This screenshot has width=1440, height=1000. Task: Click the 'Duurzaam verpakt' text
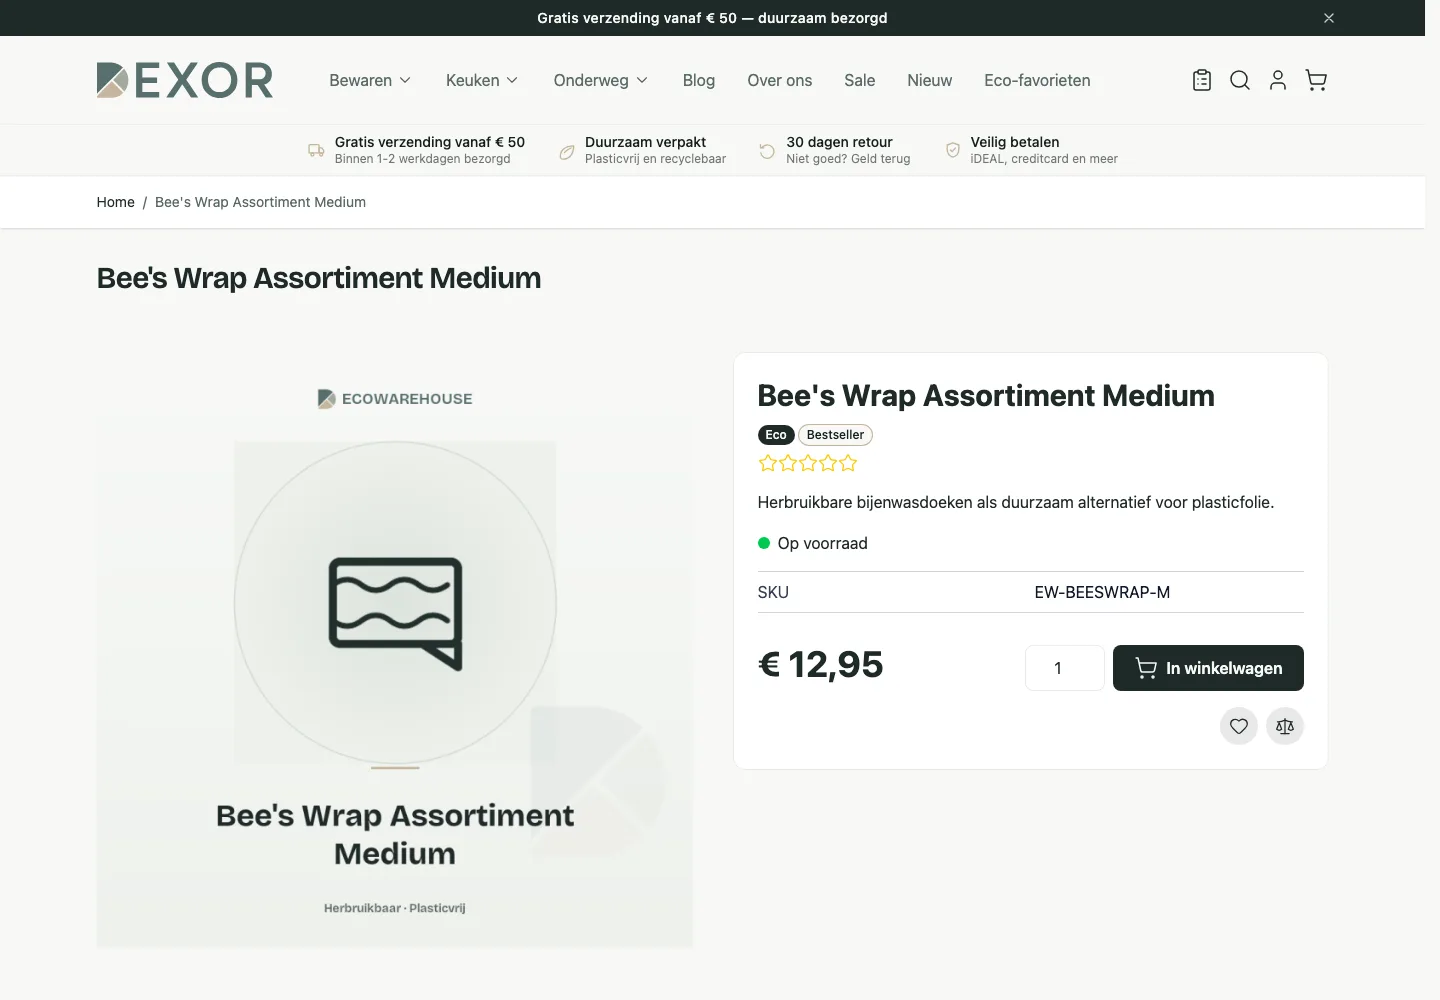[x=646, y=142]
